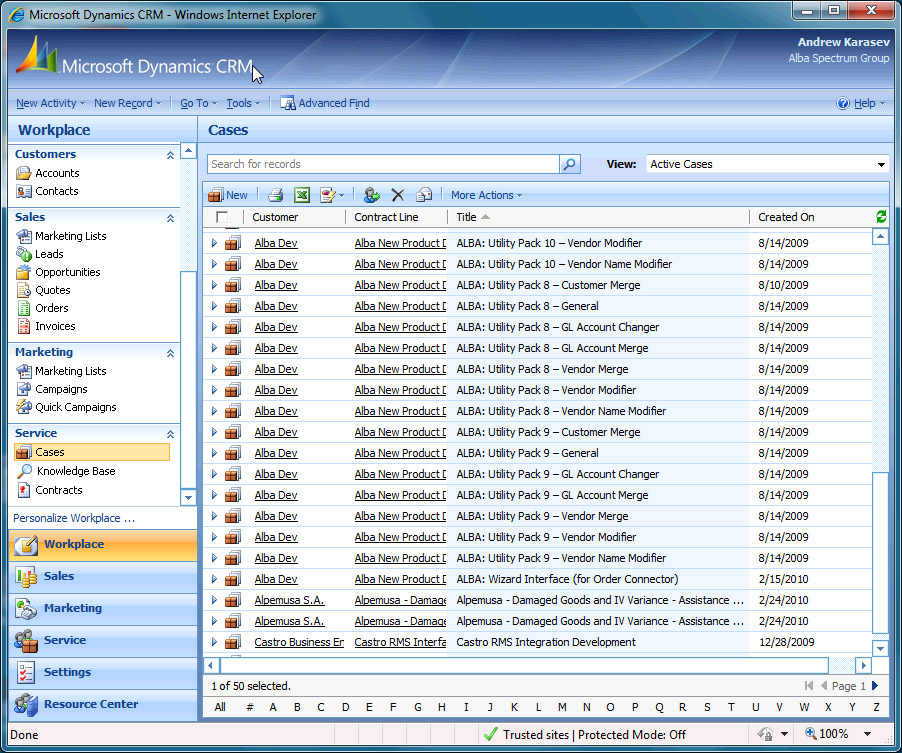Image resolution: width=902 pixels, height=753 pixels.
Task: Click the Search for records field
Action: point(383,164)
